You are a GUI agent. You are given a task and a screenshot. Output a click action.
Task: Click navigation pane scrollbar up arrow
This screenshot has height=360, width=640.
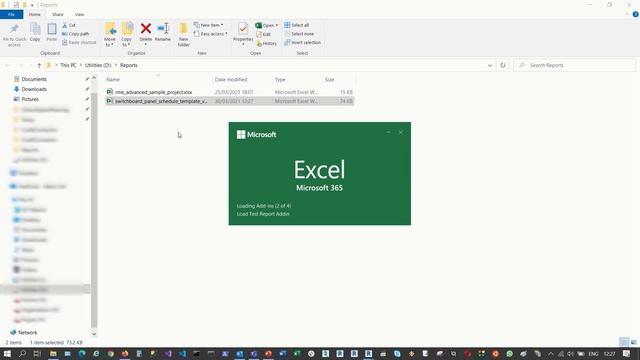94,78
